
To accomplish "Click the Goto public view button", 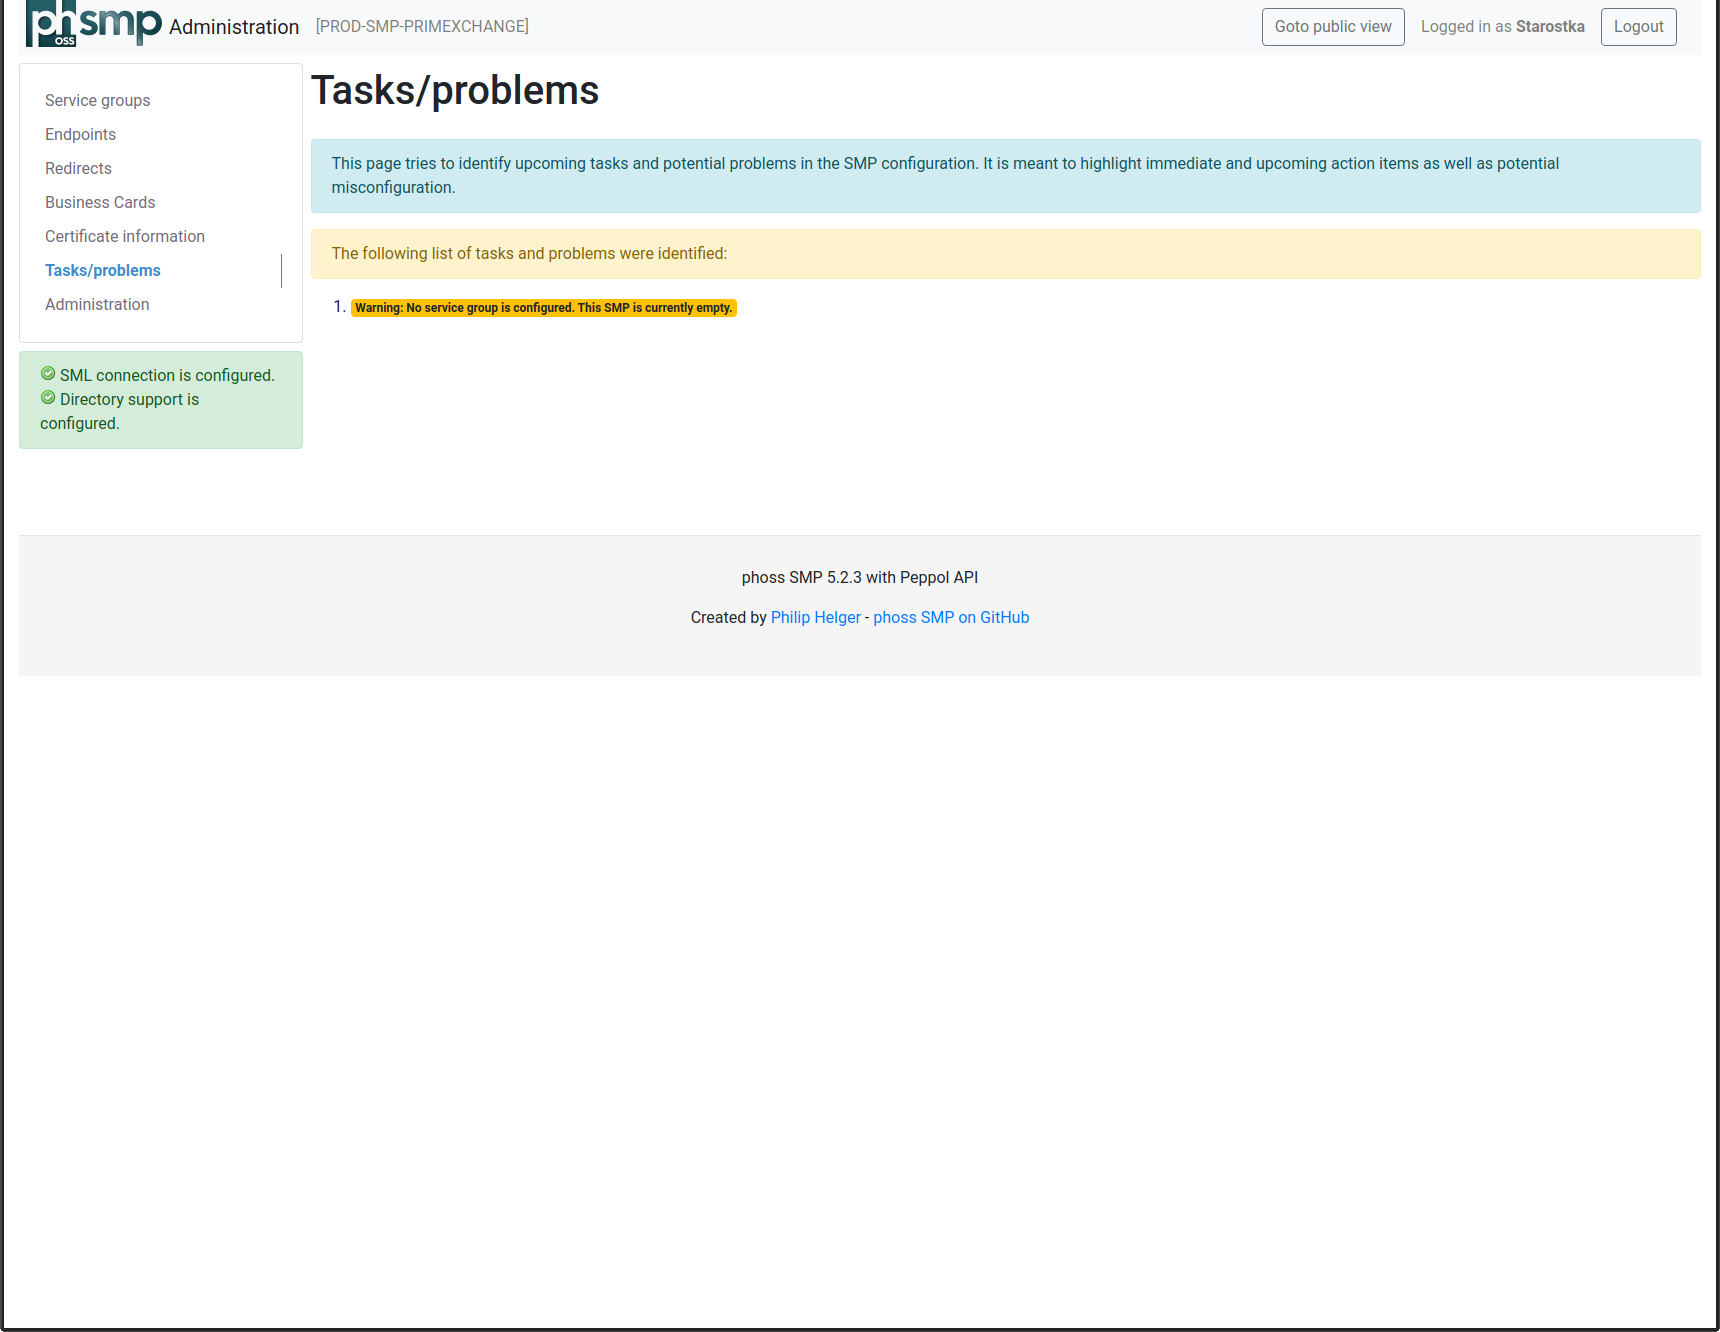I will 1333,26.
